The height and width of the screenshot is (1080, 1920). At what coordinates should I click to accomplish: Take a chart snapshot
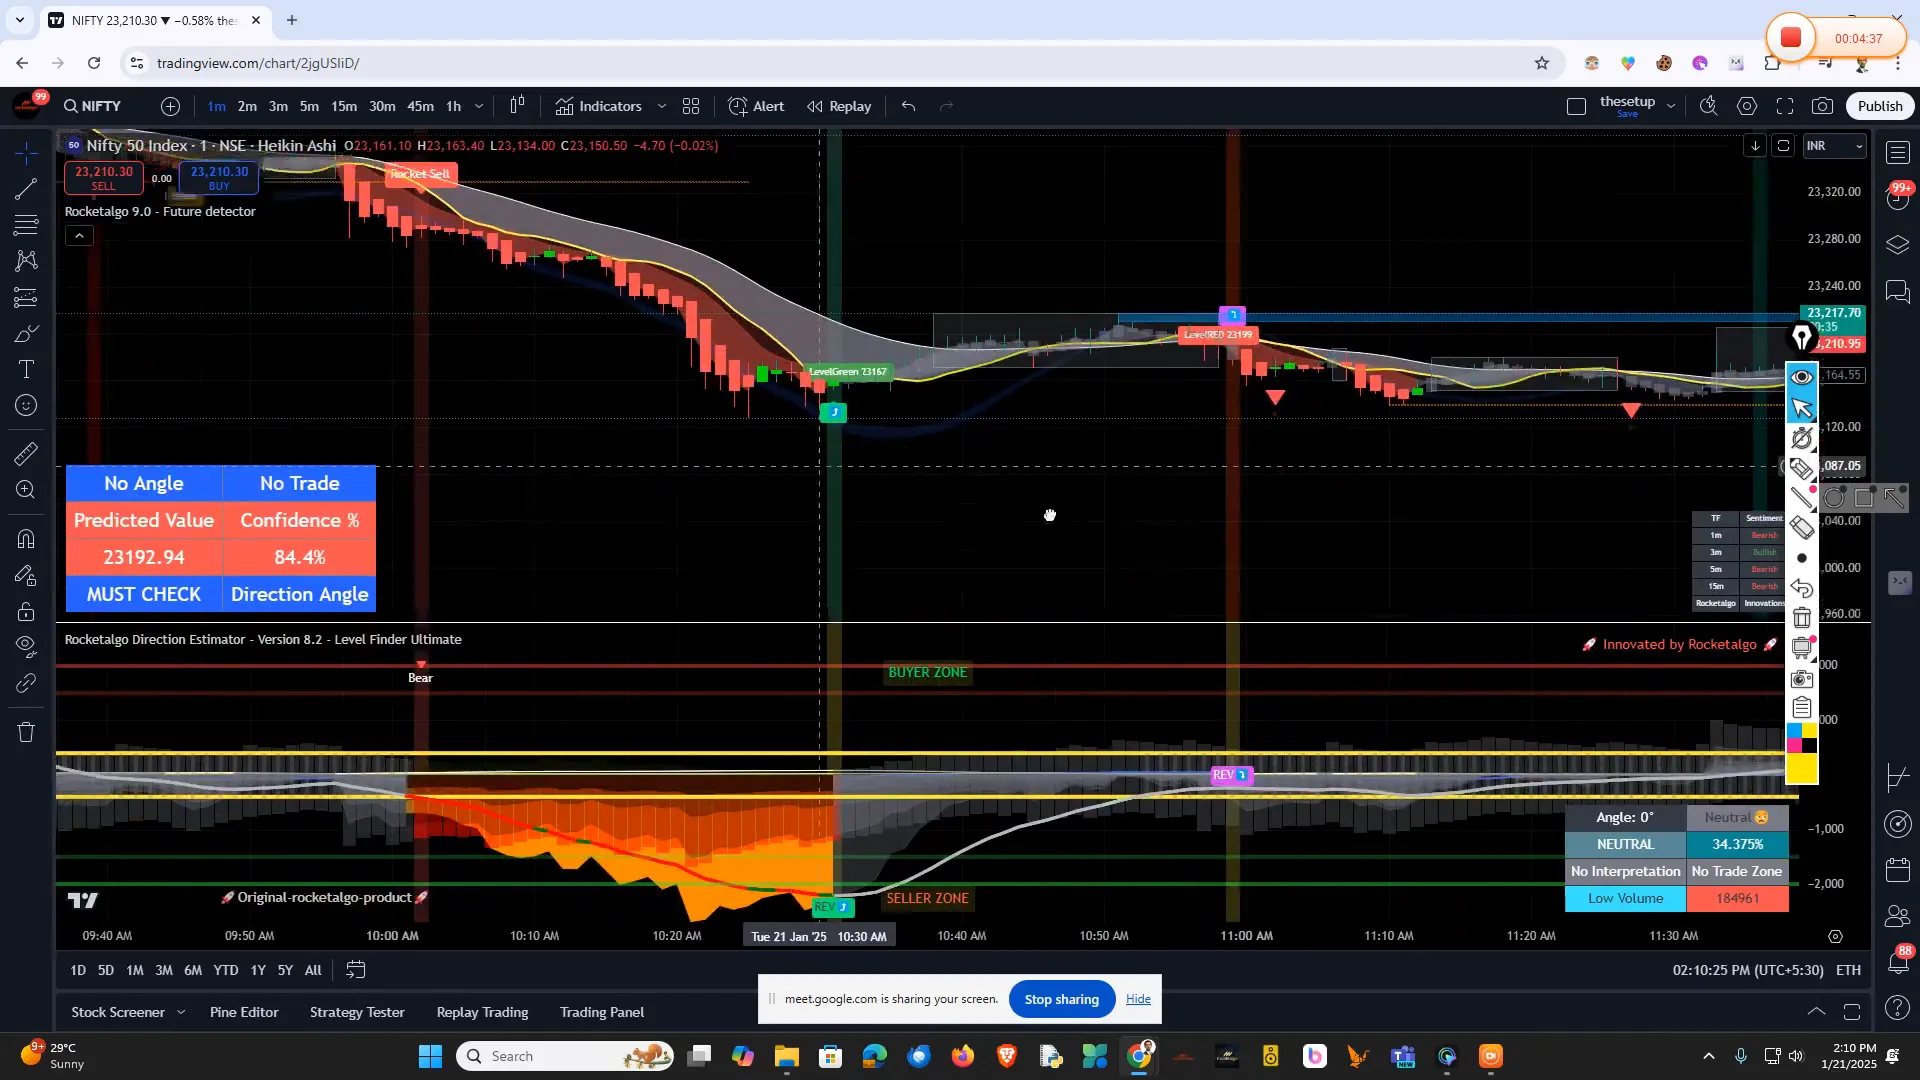1823,106
